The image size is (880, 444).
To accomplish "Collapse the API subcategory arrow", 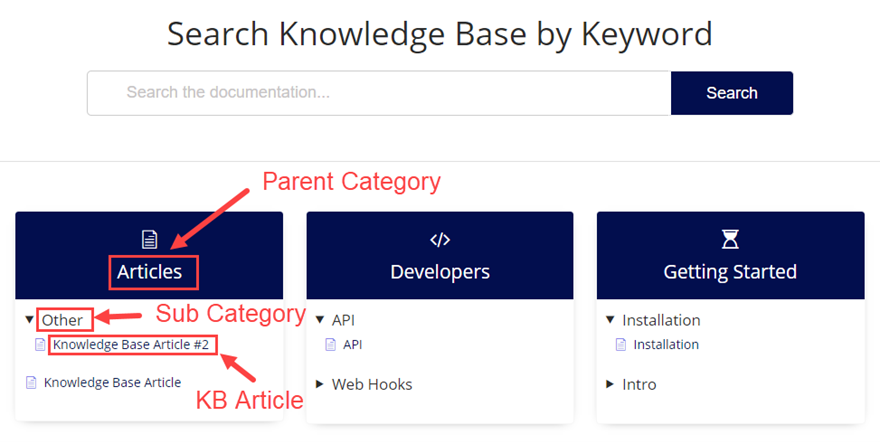I will (x=320, y=321).
